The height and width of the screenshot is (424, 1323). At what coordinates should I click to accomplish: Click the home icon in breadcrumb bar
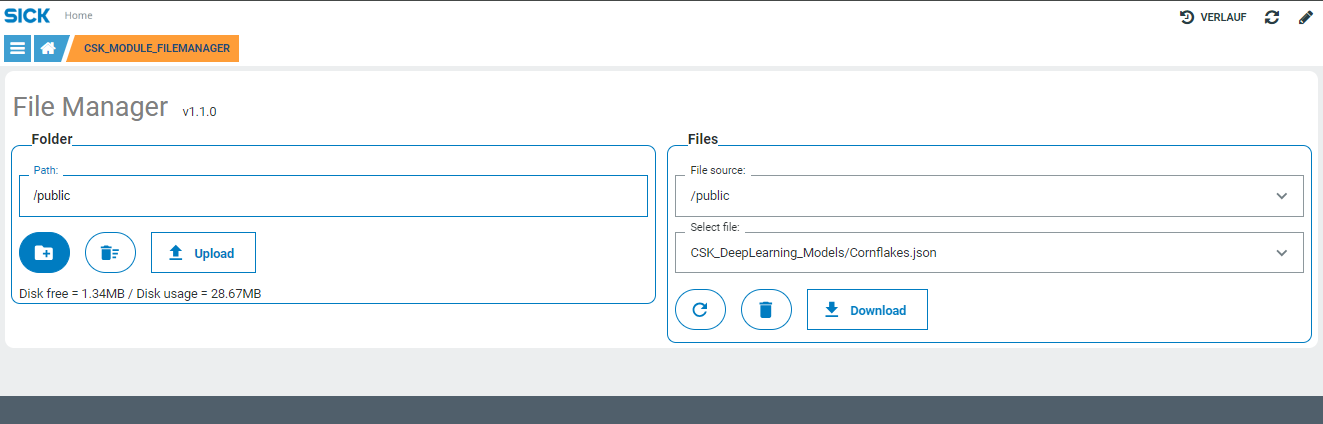[48, 48]
